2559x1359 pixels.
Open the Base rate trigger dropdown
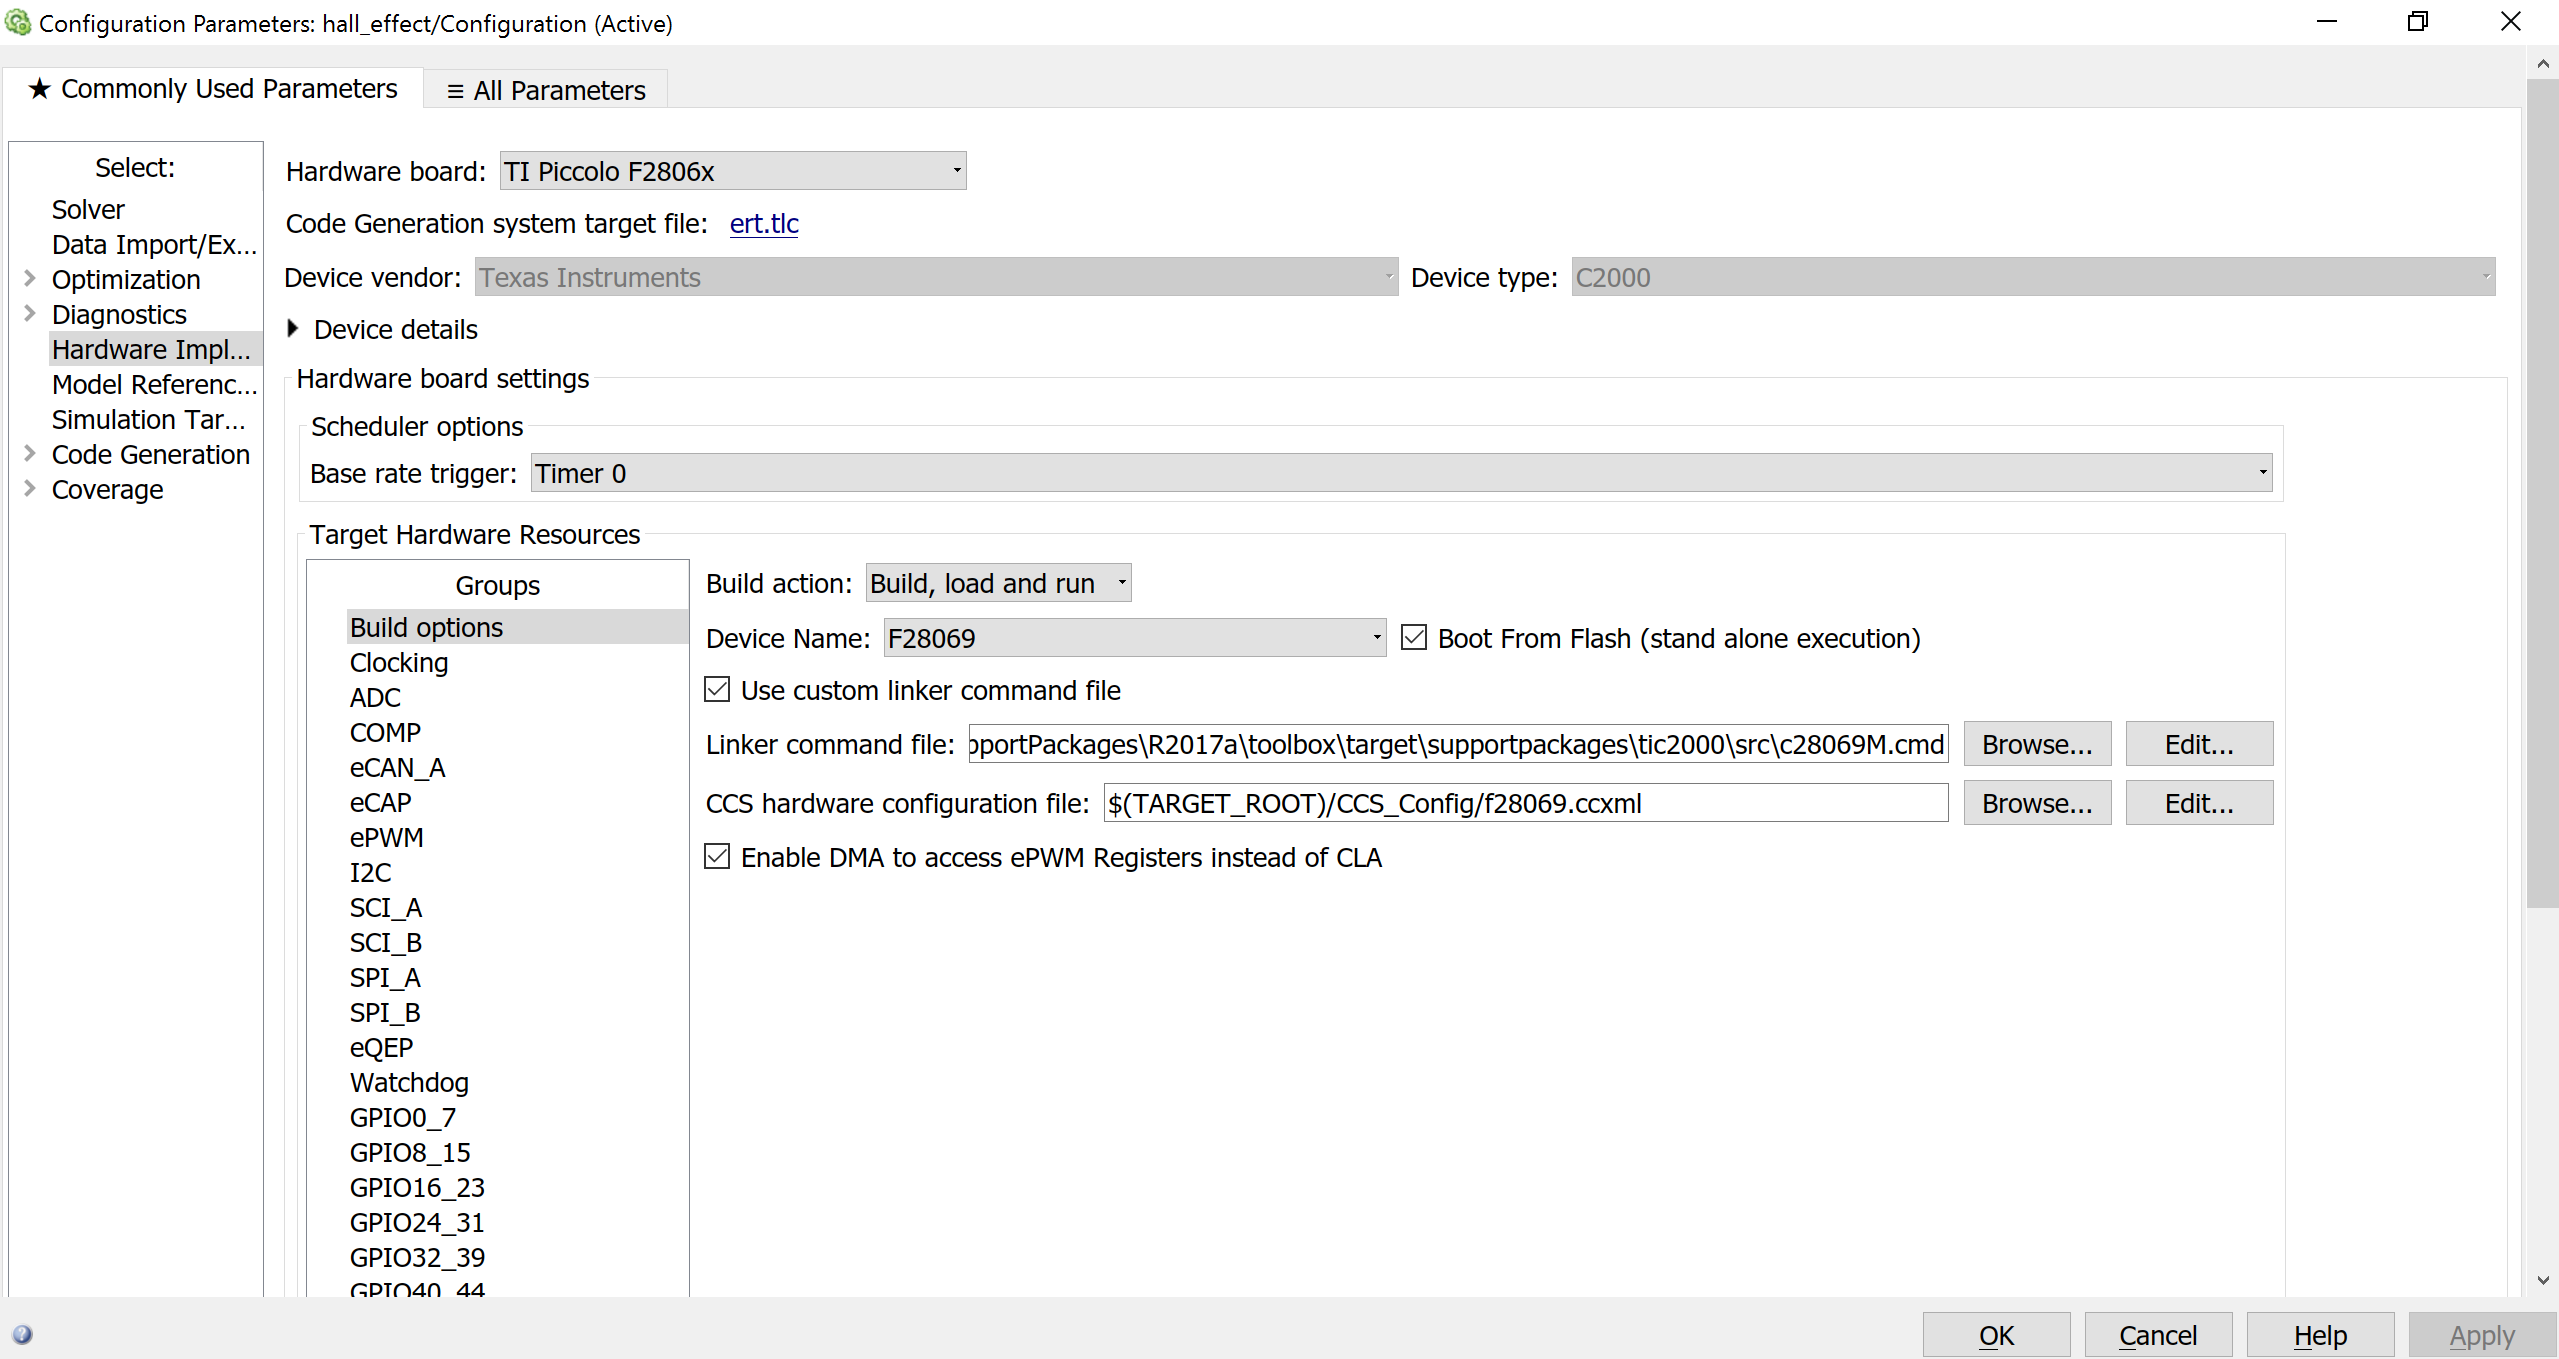(1401, 473)
